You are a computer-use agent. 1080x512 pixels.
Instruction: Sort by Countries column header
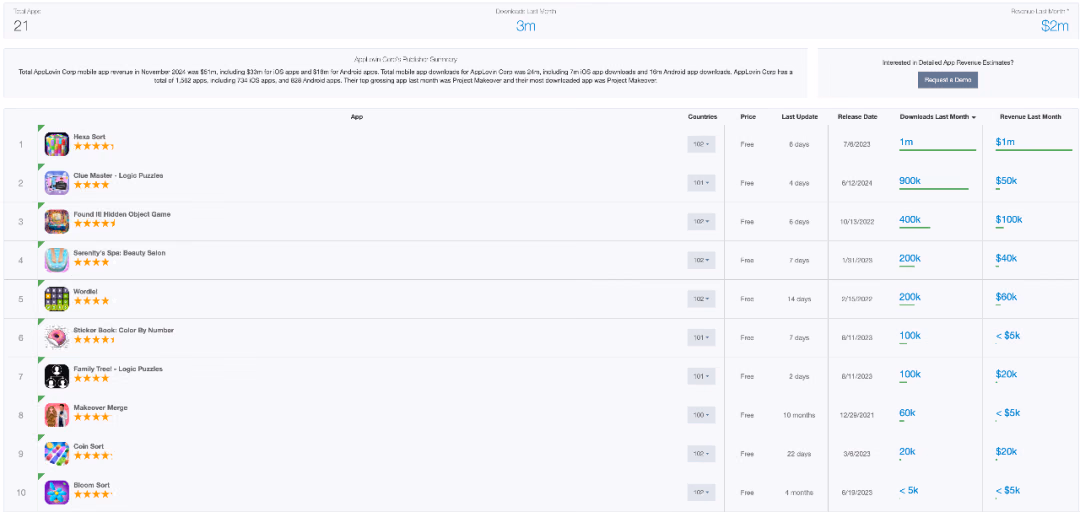(702, 116)
